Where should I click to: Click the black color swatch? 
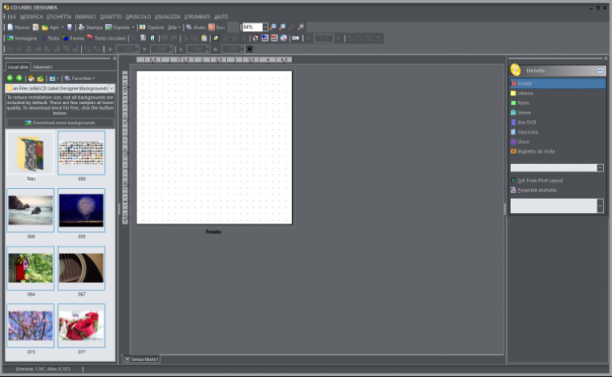click(x=249, y=49)
